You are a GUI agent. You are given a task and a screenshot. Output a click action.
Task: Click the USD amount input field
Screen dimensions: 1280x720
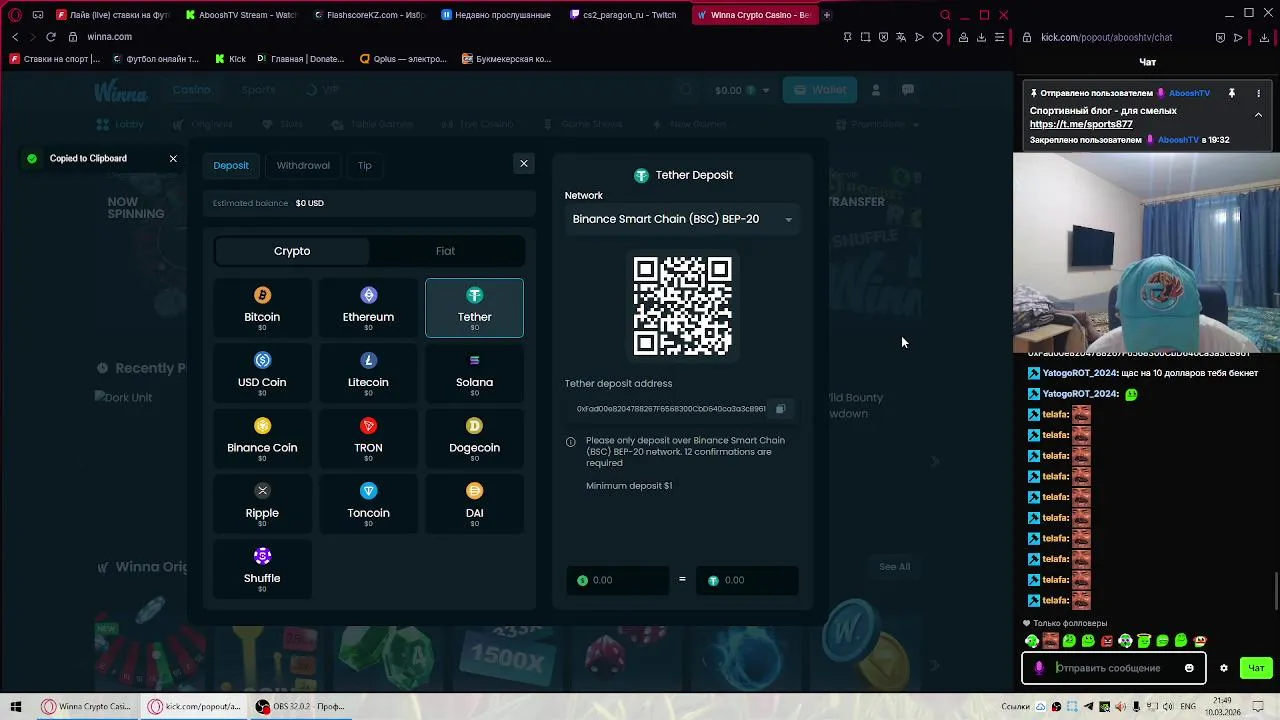click(618, 580)
